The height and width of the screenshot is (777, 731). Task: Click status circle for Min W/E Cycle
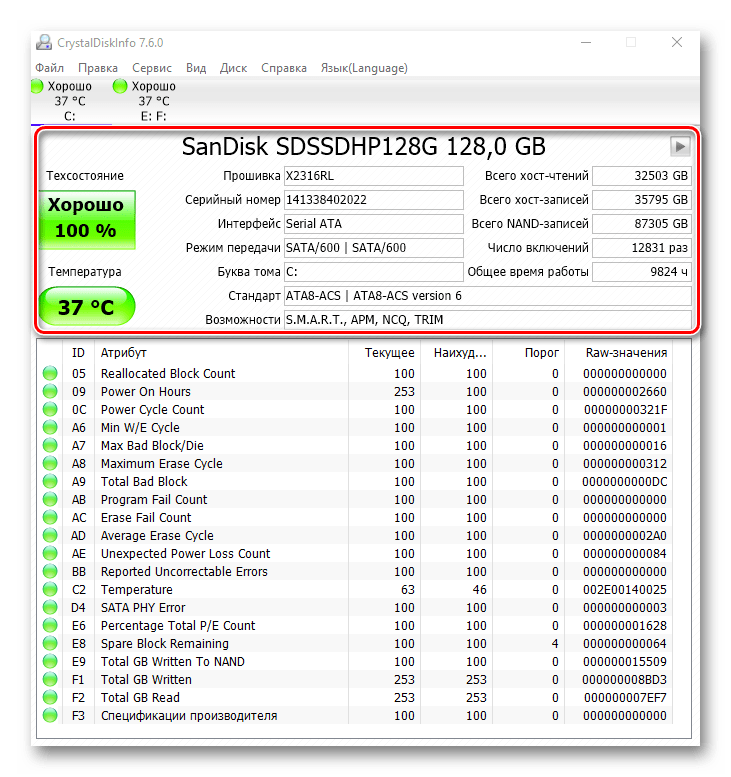50,427
